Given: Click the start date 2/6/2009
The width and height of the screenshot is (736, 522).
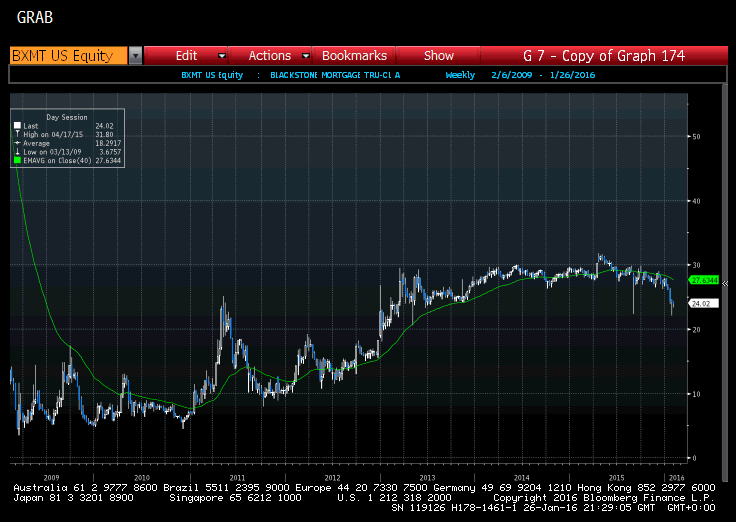Looking at the screenshot, I should (x=512, y=75).
